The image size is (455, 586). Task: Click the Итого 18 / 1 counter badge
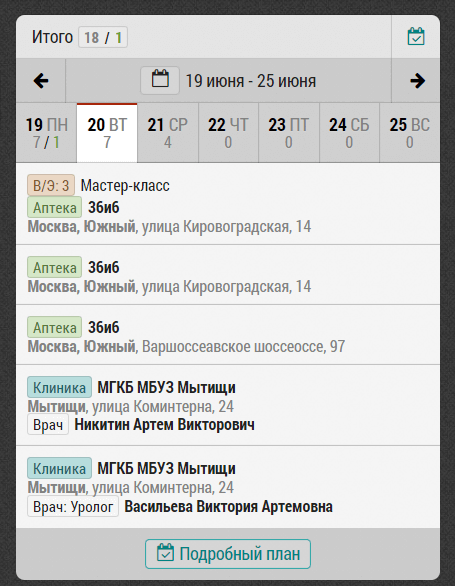[103, 37]
